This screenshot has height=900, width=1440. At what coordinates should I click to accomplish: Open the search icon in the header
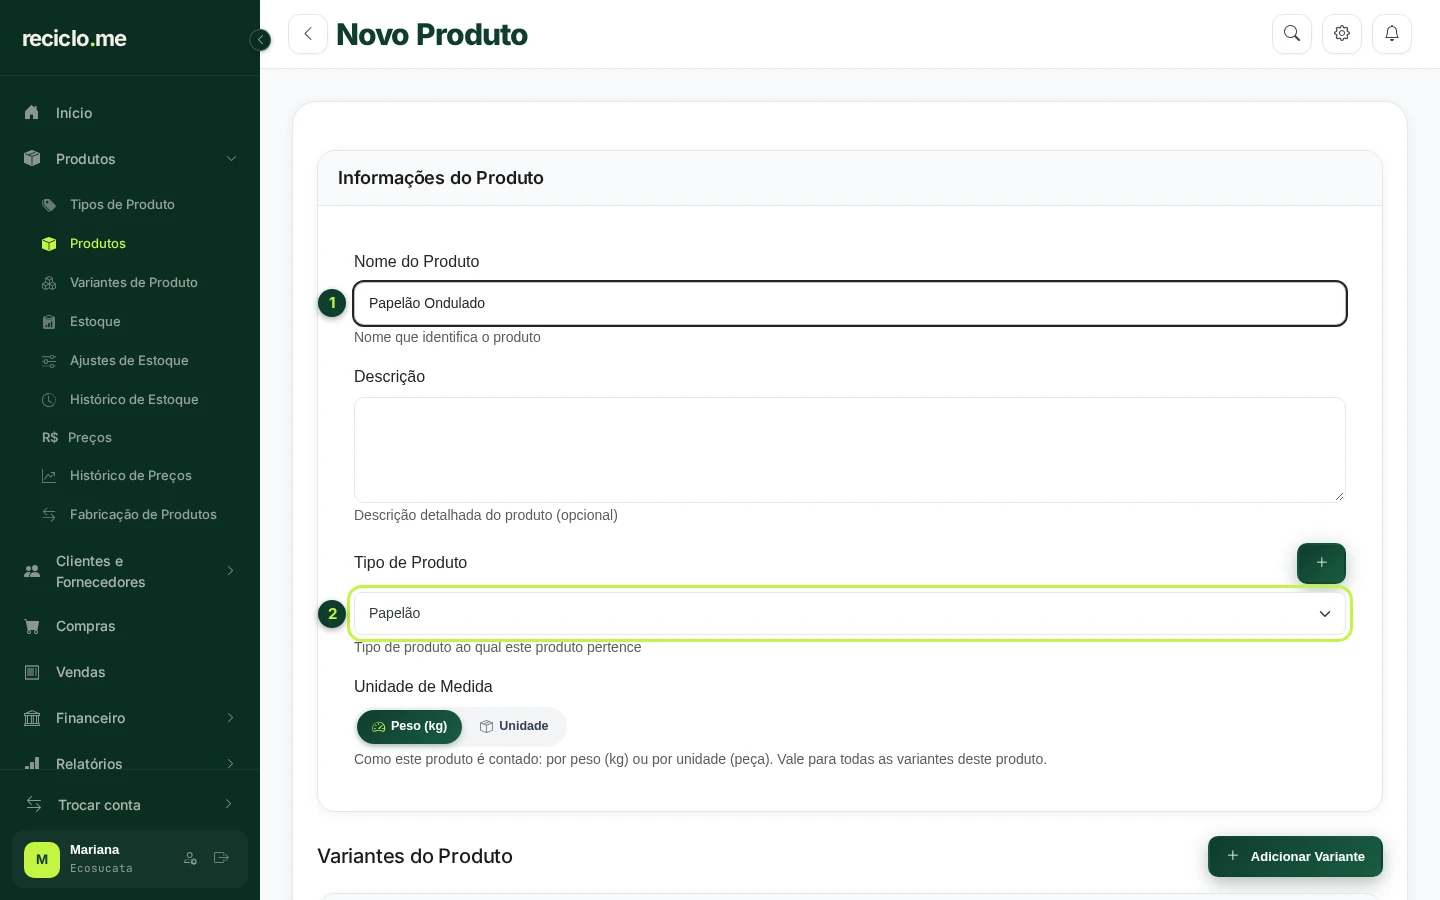[x=1292, y=34]
